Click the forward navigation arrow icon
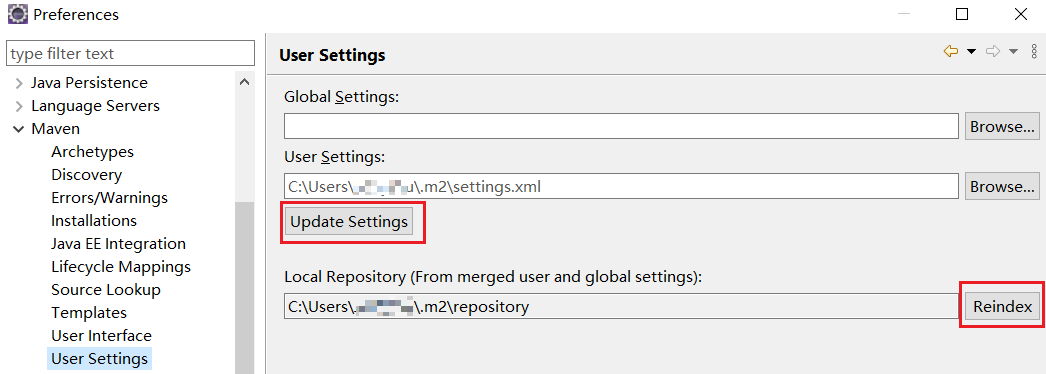 click(x=993, y=52)
